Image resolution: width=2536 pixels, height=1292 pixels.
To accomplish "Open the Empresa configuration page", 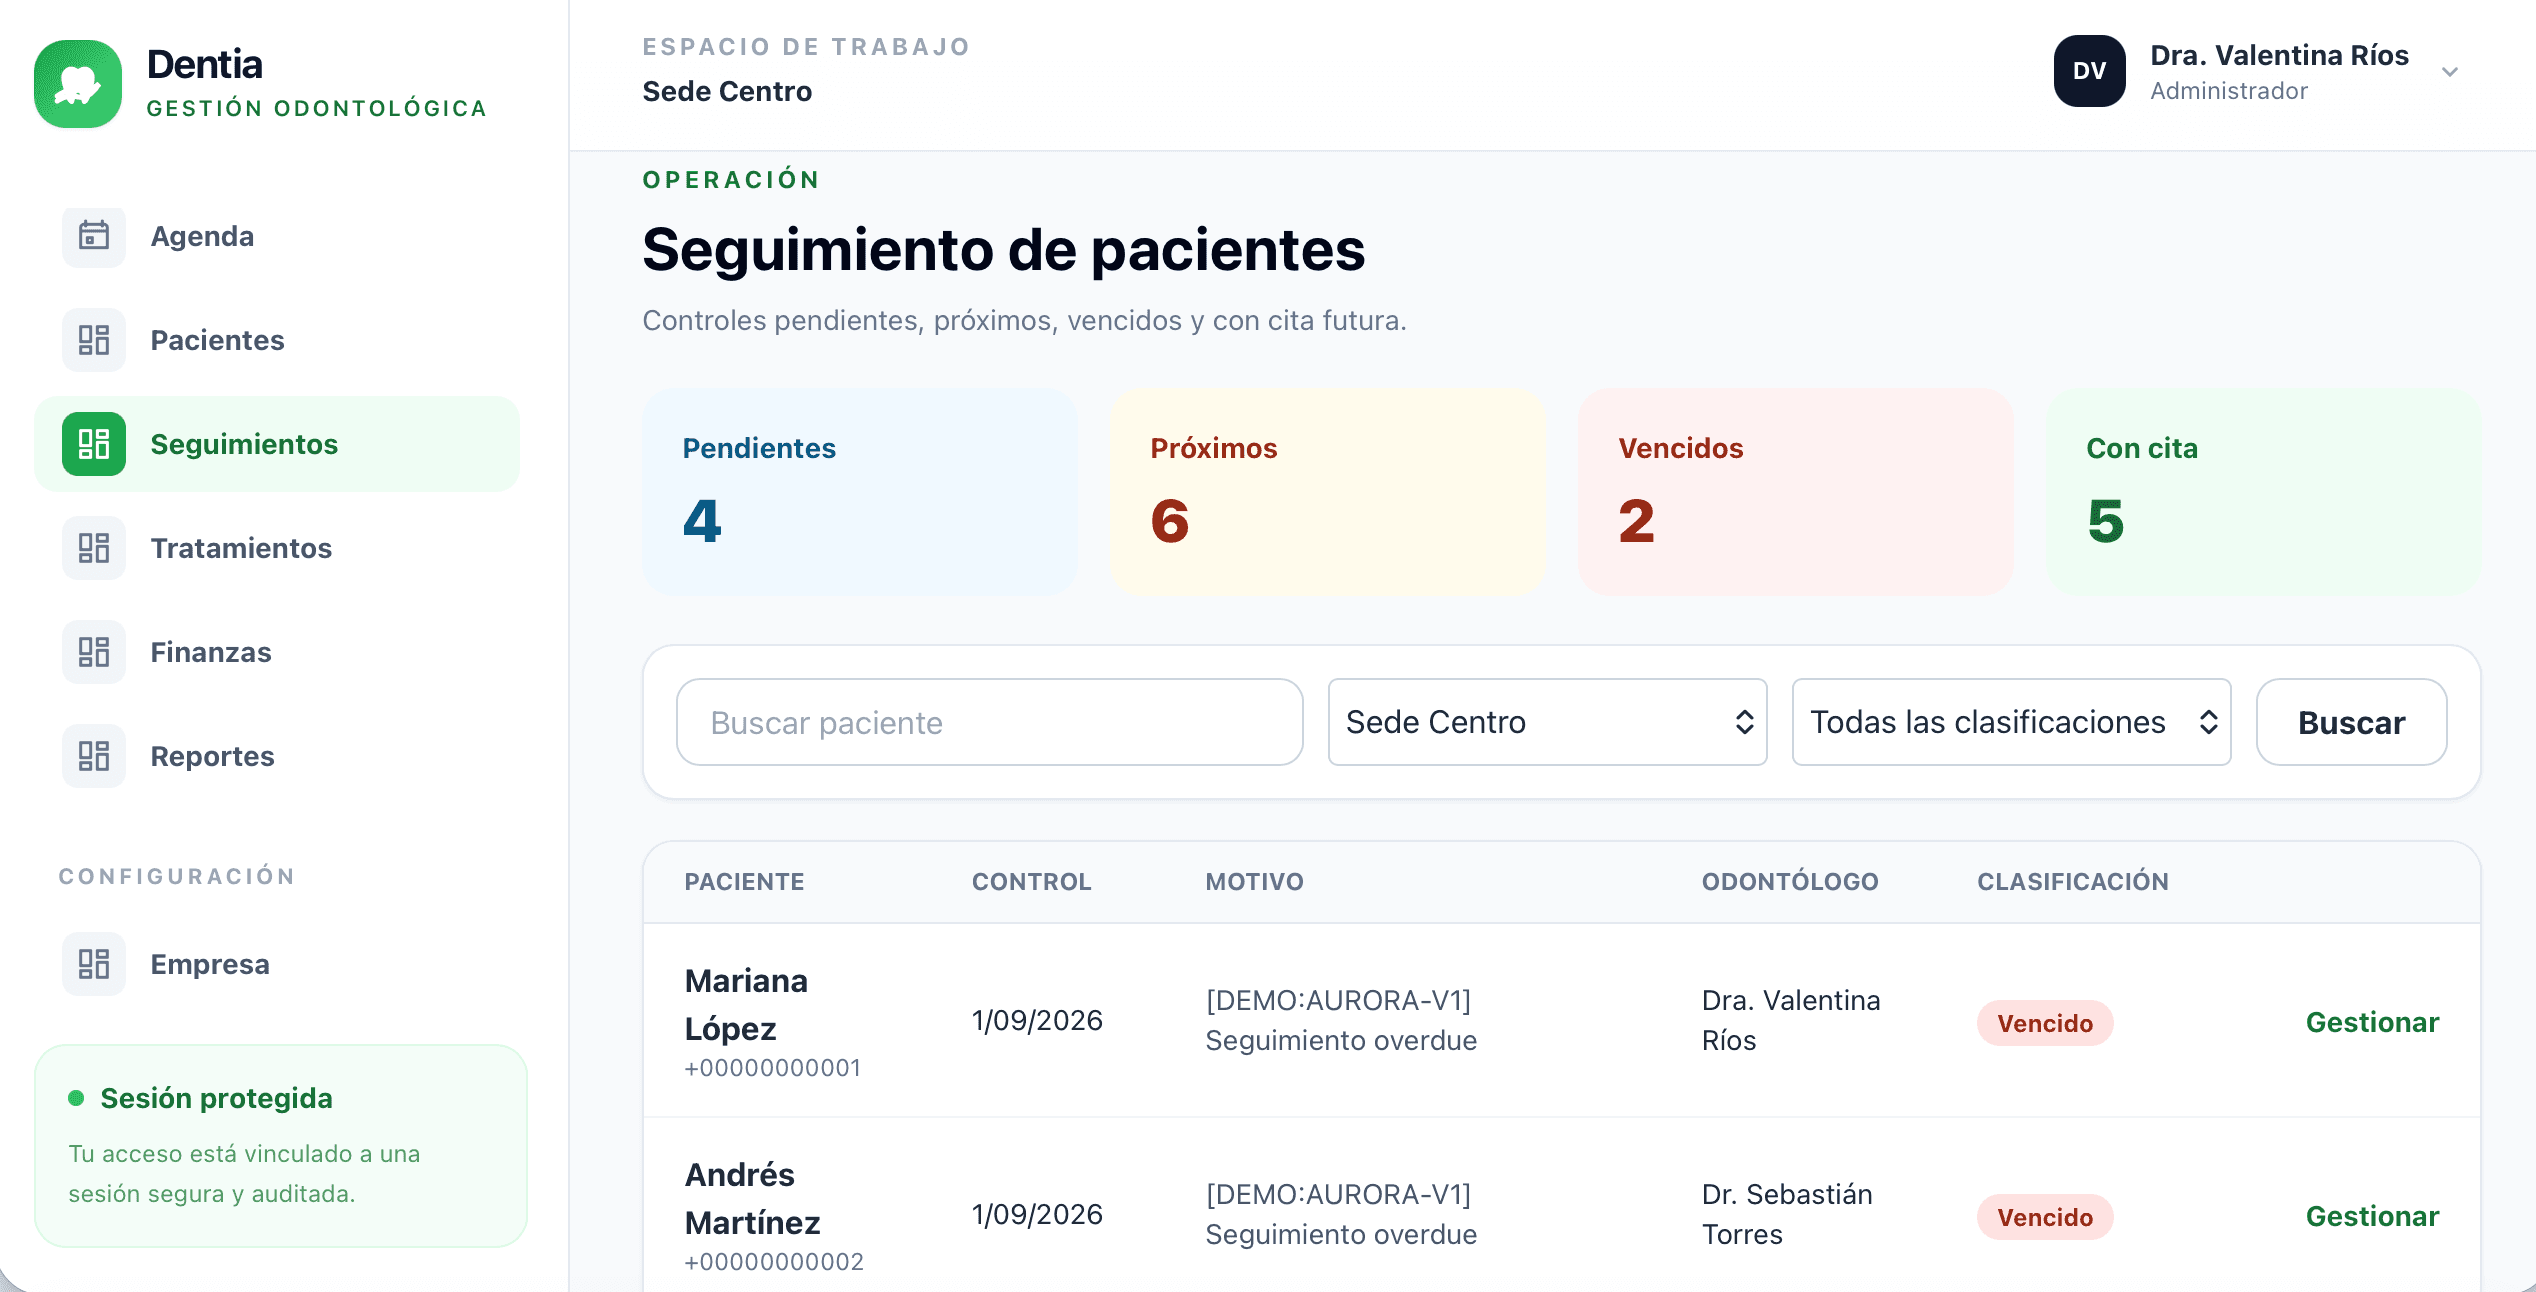I will pos(277,964).
